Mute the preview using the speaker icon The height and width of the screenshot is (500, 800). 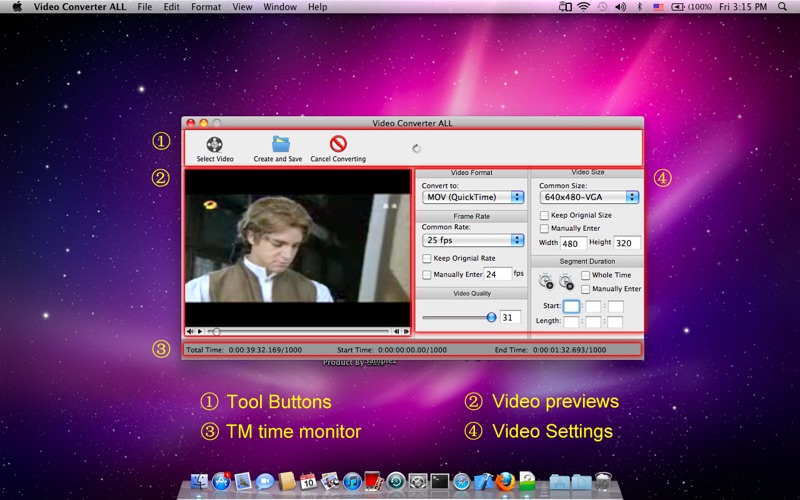click(190, 331)
